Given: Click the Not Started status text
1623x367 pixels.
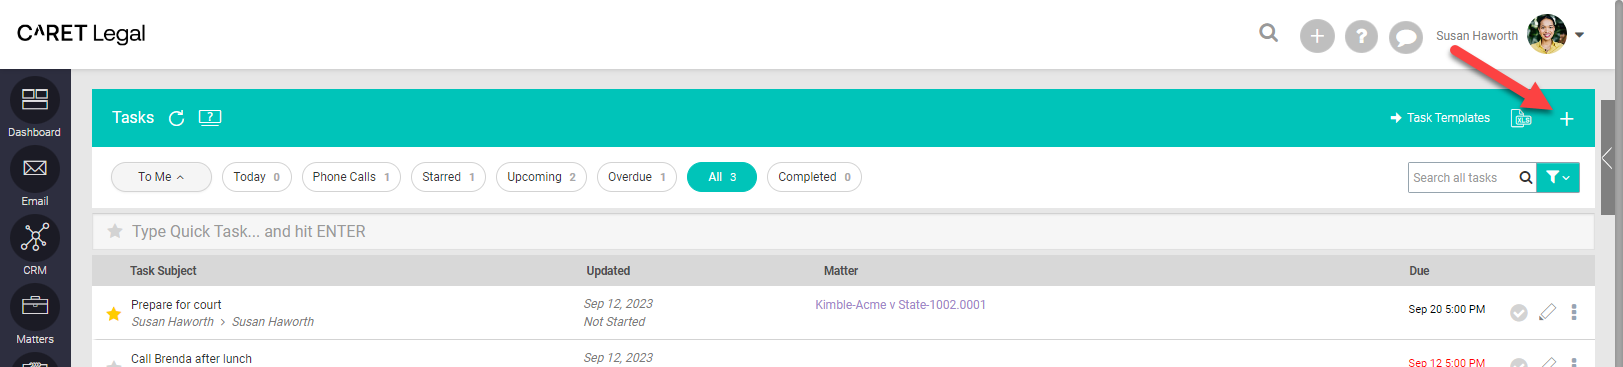Looking at the screenshot, I should pos(614,322).
